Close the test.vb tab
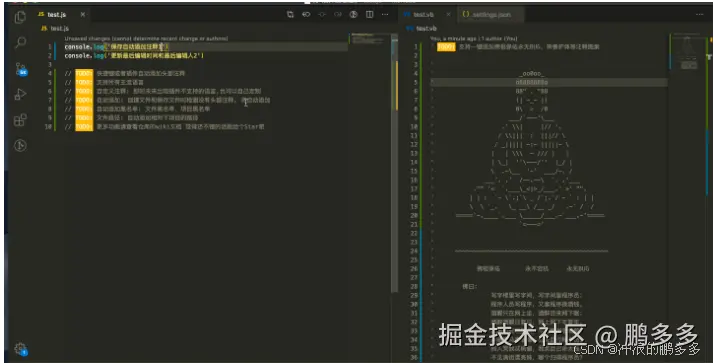 click(448, 15)
